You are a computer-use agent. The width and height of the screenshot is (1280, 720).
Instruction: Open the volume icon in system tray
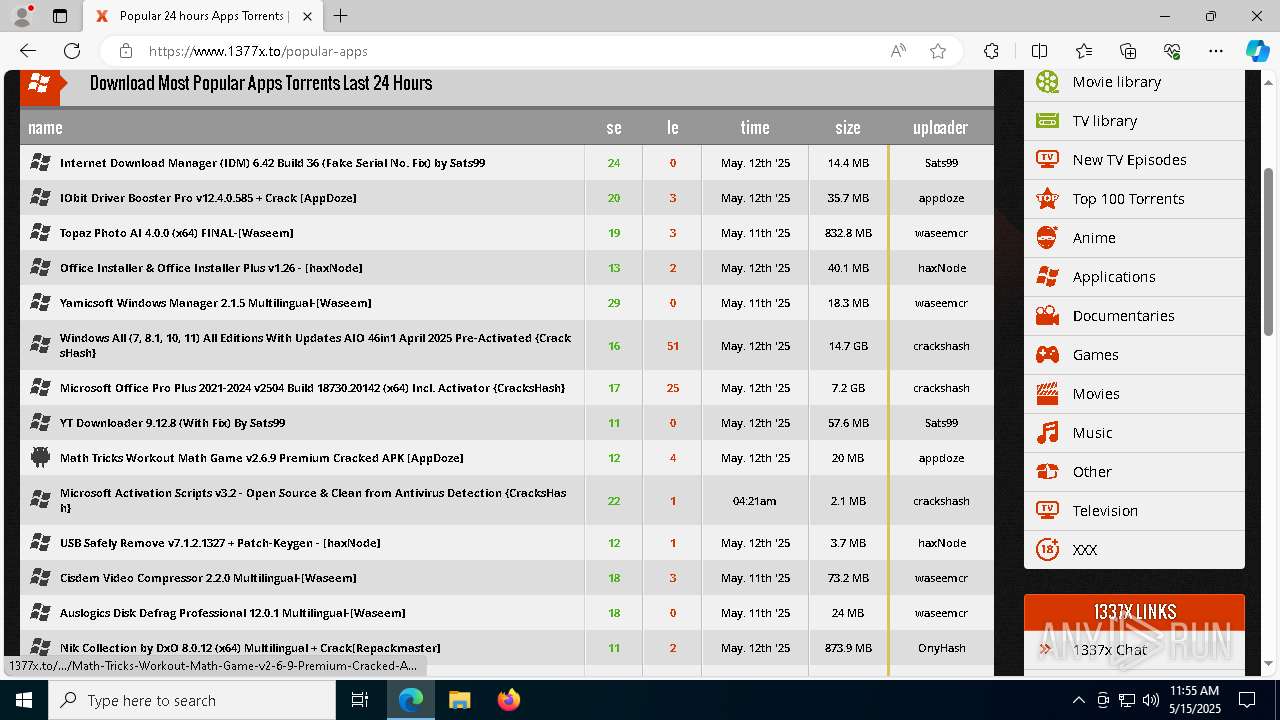(1151, 700)
